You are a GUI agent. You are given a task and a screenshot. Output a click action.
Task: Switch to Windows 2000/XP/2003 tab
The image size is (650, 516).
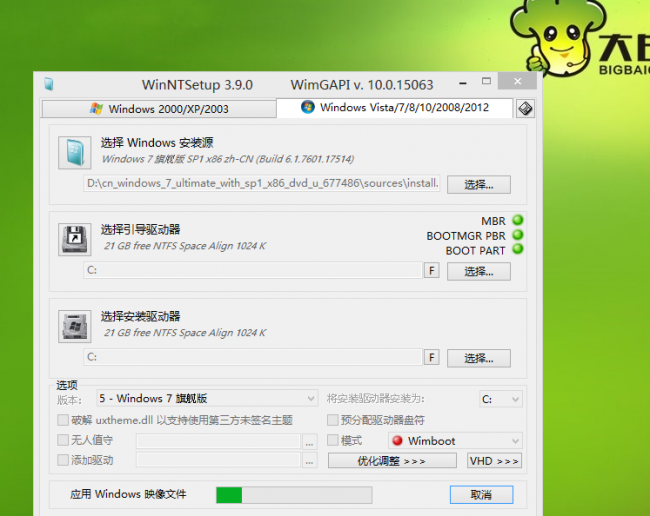[159, 109]
